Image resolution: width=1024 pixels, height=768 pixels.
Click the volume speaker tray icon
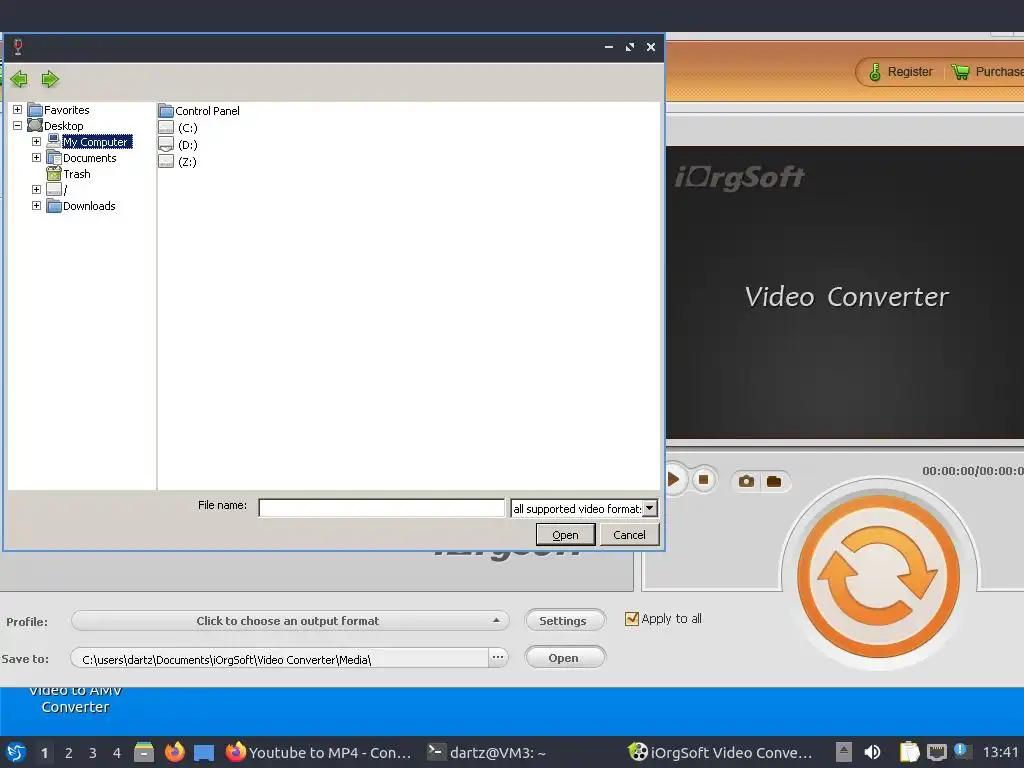click(x=872, y=752)
